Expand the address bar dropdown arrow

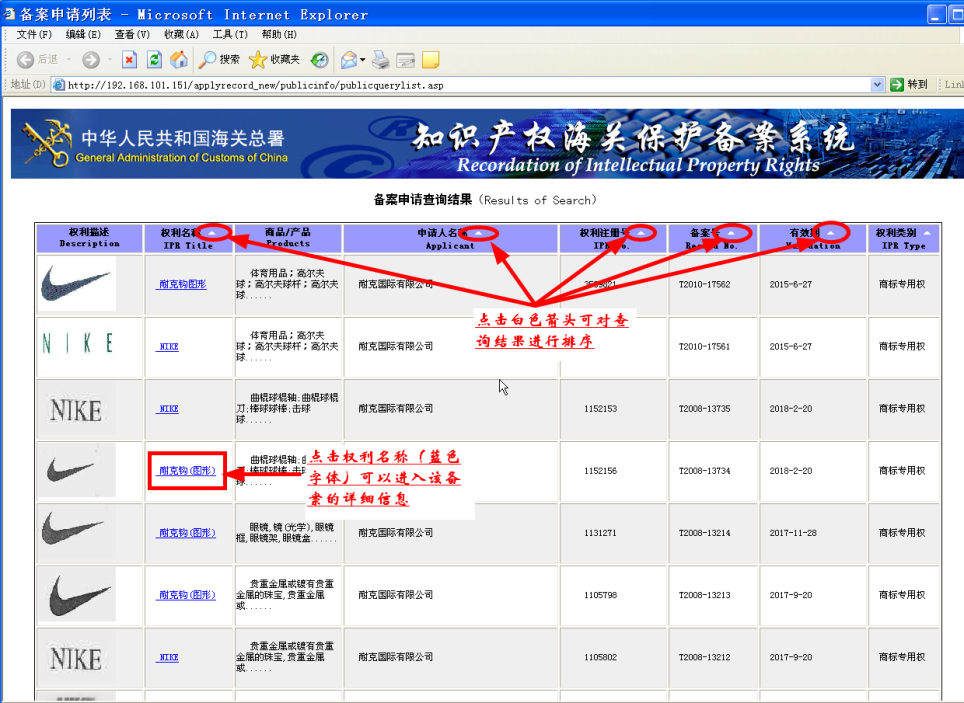point(877,85)
